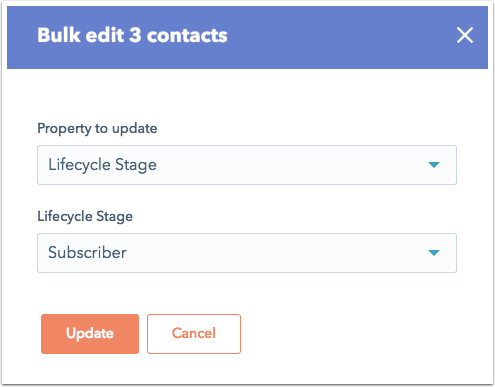The image size is (495, 387).
Task: Open the Property to update dropdown
Action: [x=247, y=165]
